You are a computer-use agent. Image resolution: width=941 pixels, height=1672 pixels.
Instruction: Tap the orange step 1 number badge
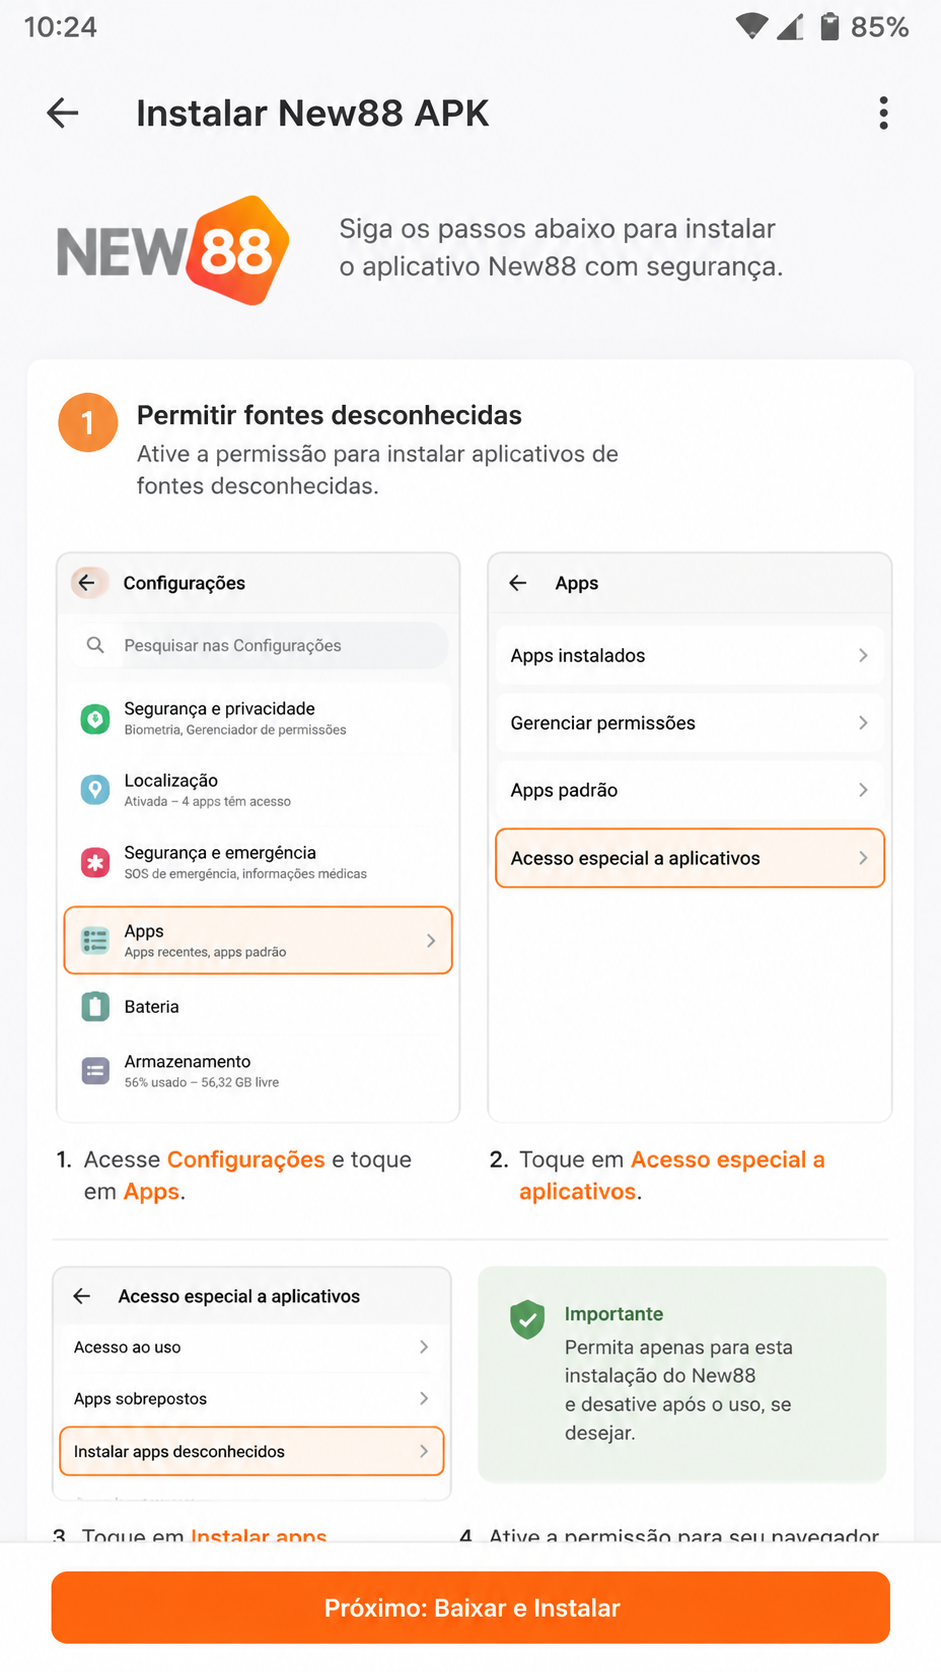tap(88, 422)
